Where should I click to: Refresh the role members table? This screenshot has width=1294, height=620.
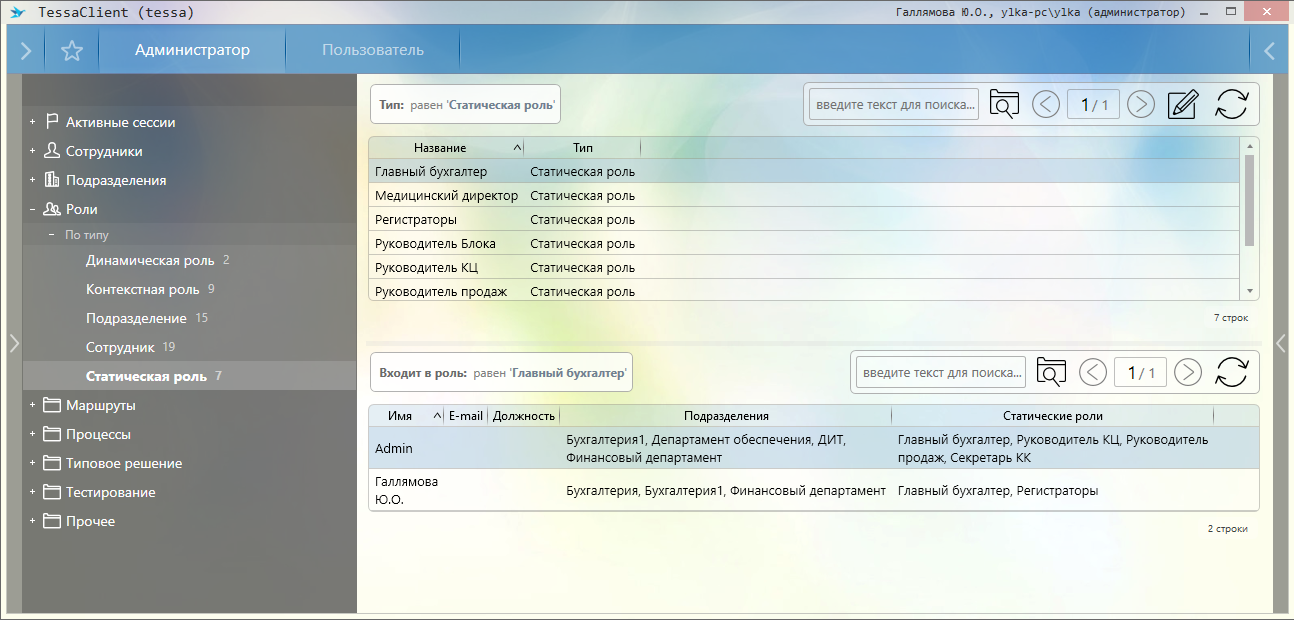[1231, 372]
